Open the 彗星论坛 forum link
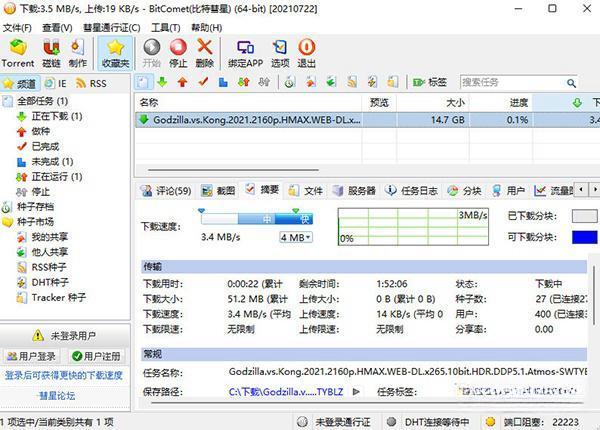This screenshot has height=430, width=600. click(x=65, y=395)
